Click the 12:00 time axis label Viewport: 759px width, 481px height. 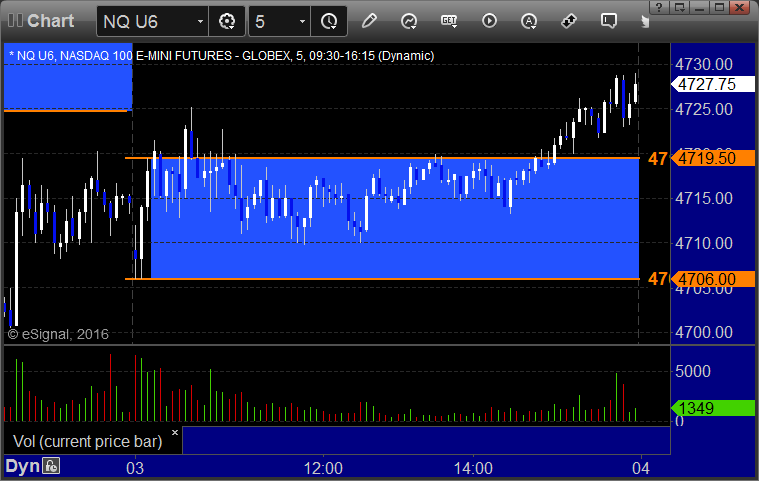[323, 468]
